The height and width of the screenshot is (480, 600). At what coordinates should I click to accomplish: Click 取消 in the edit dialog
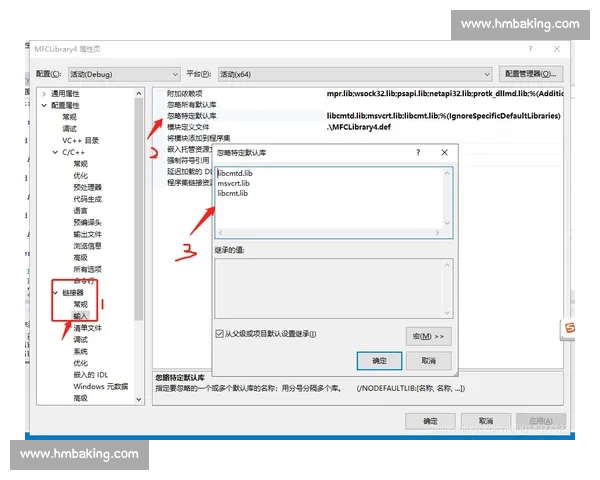(x=429, y=361)
